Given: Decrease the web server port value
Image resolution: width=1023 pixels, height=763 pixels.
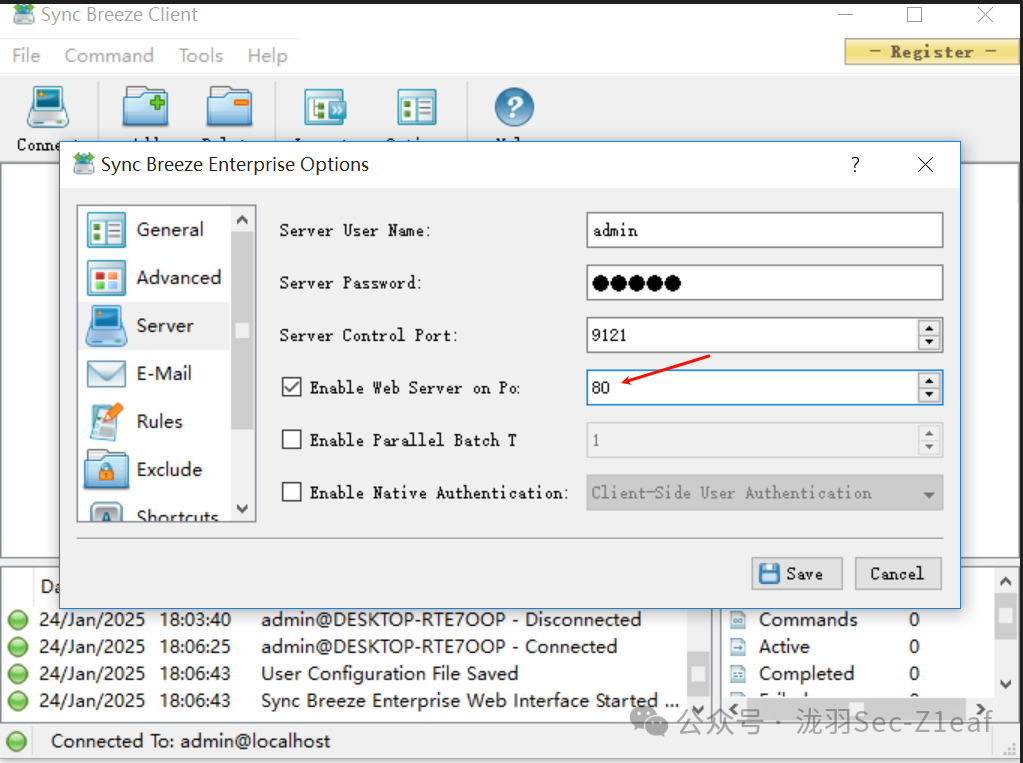Looking at the screenshot, I should point(929,395).
